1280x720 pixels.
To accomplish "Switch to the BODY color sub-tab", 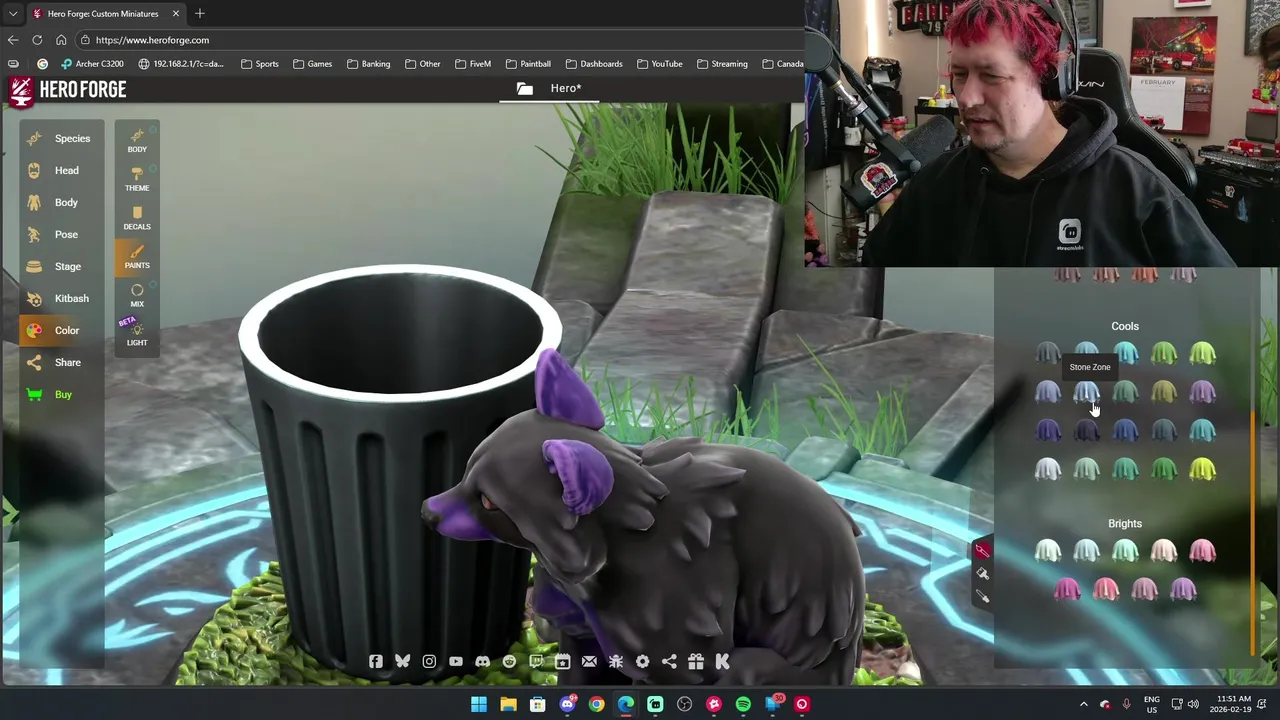I will pyautogui.click(x=137, y=141).
